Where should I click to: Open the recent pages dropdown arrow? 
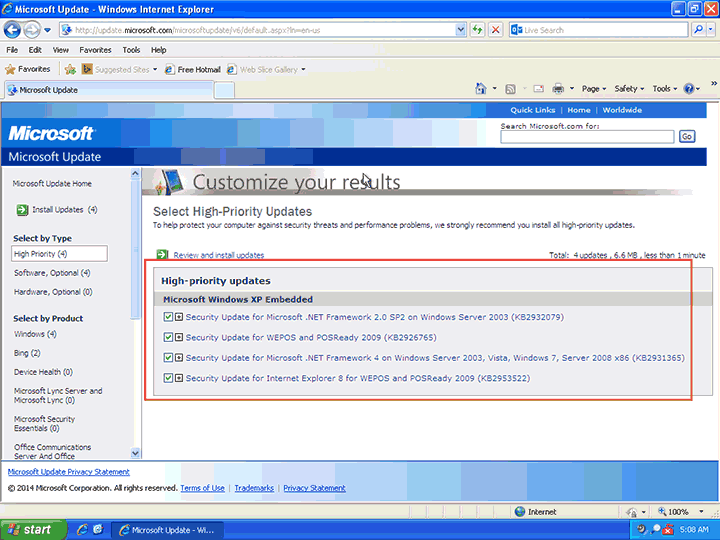click(x=48, y=31)
